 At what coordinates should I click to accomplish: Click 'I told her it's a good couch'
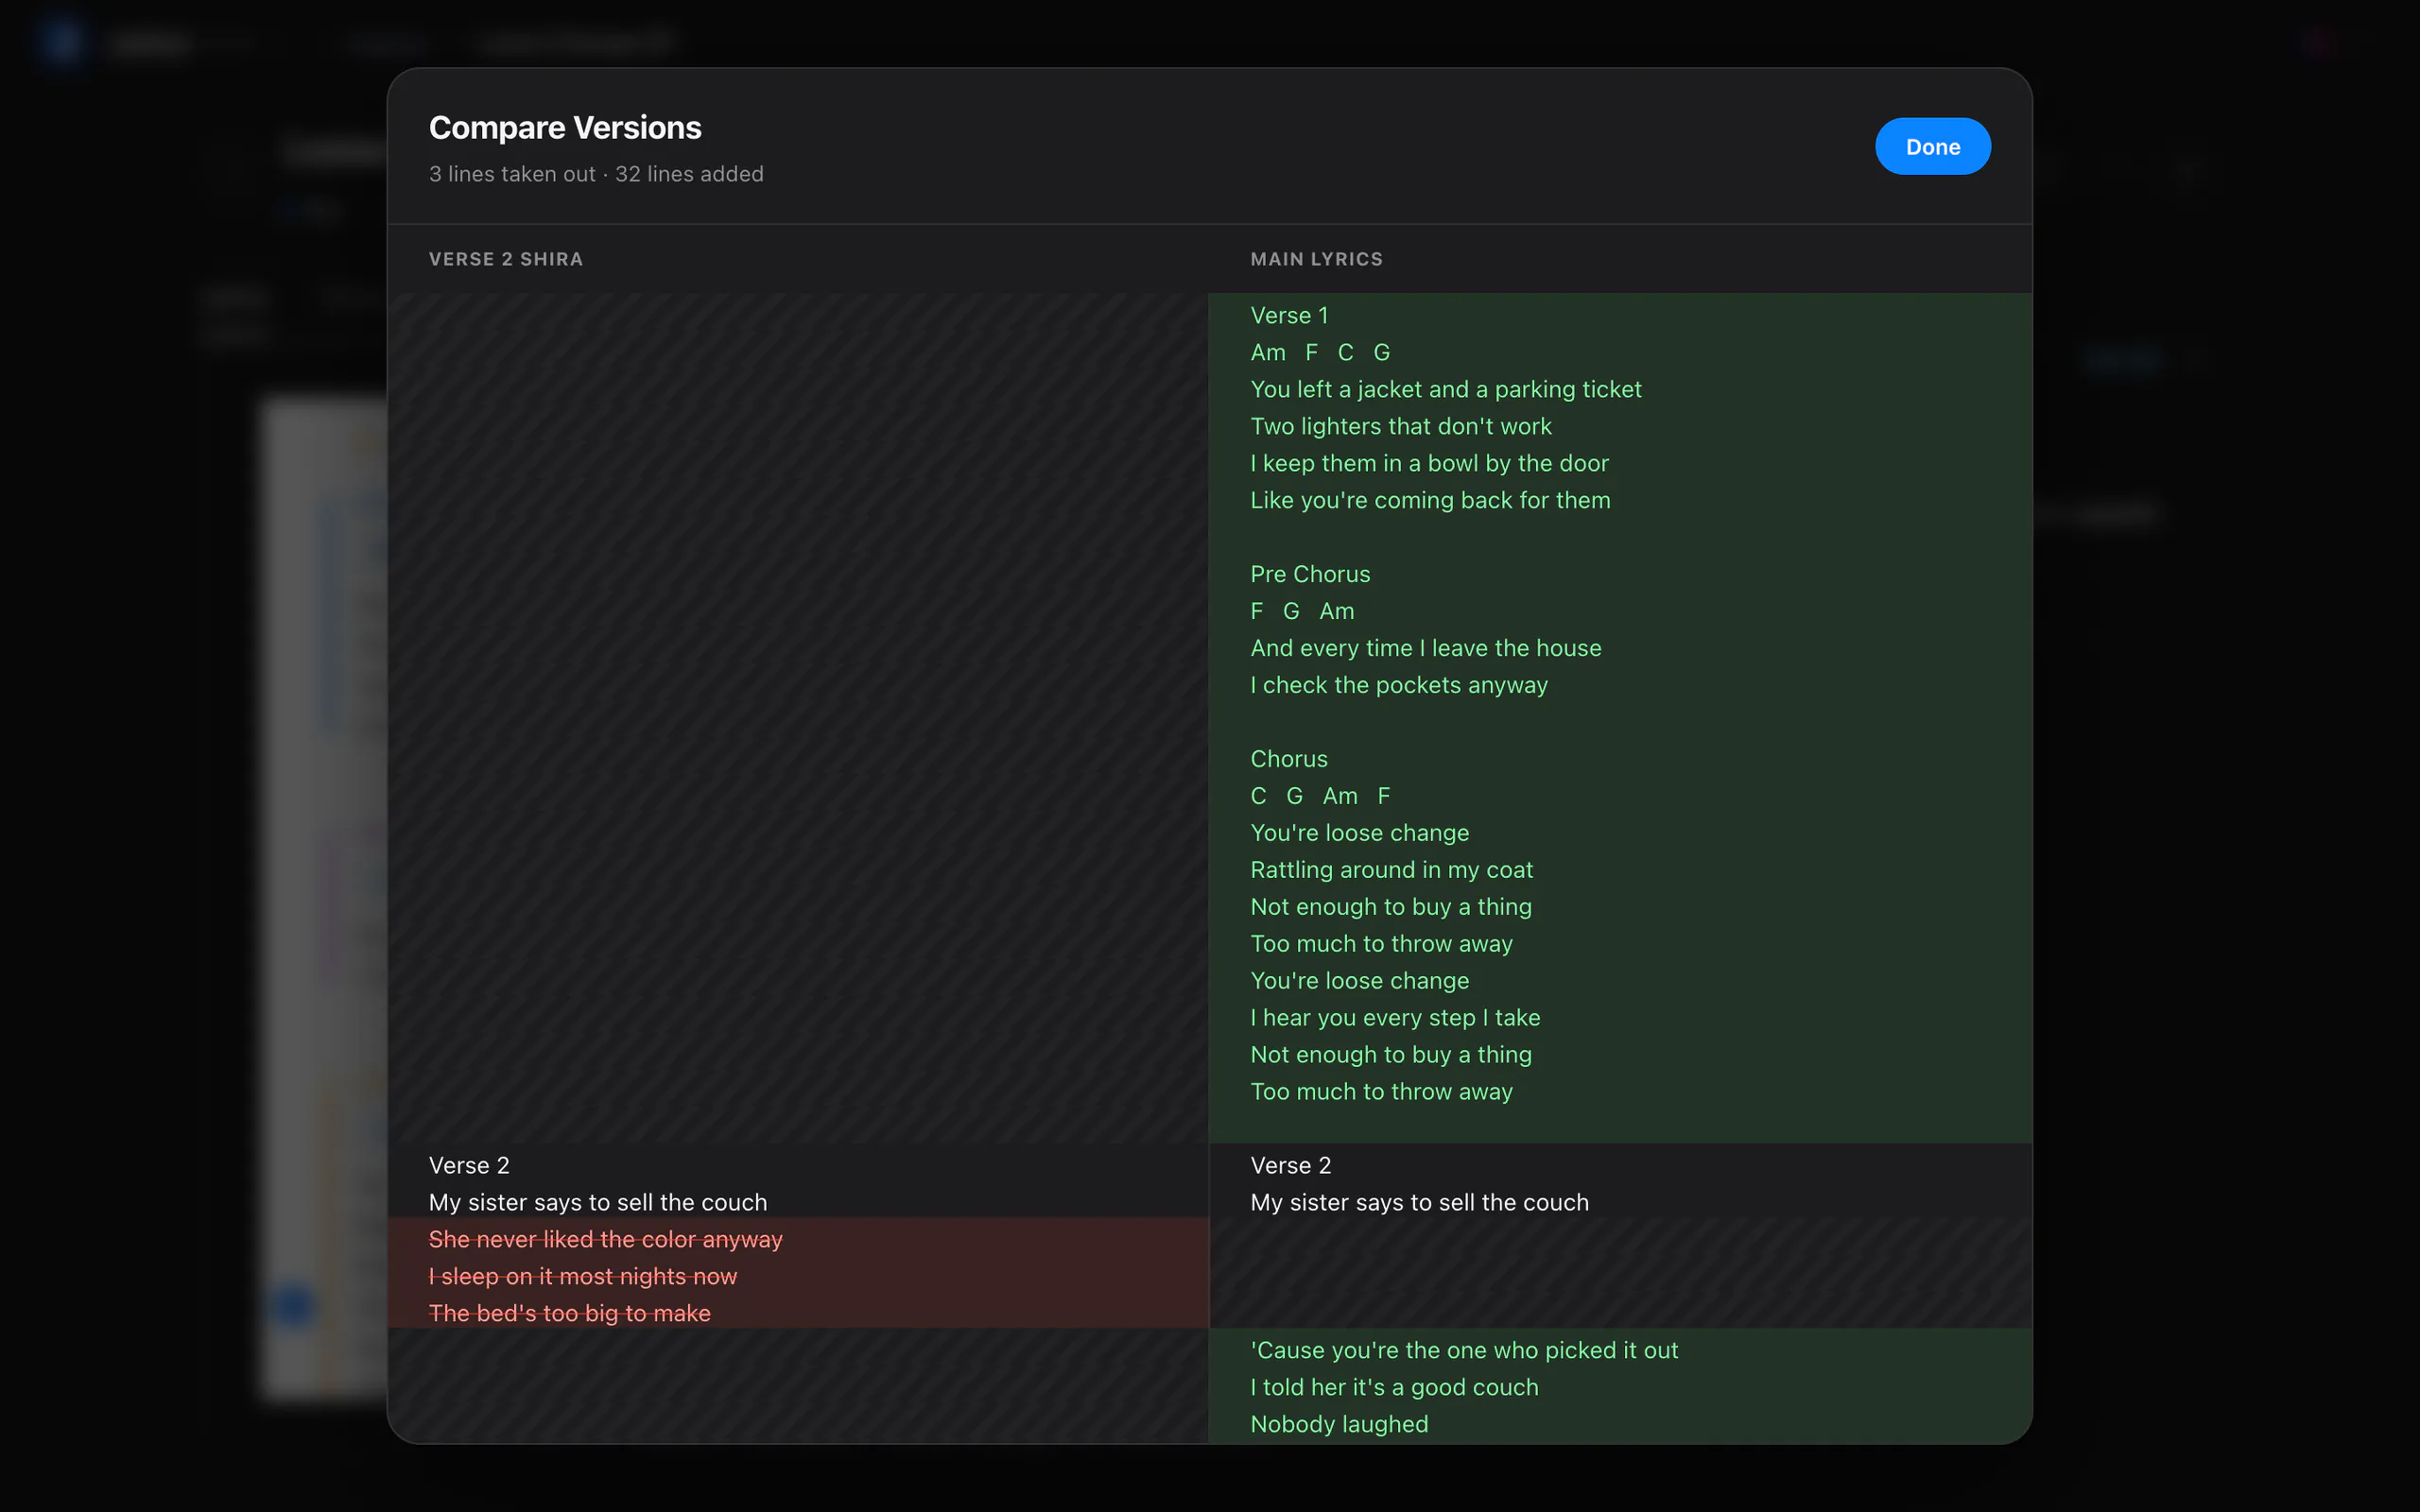pos(1394,1388)
